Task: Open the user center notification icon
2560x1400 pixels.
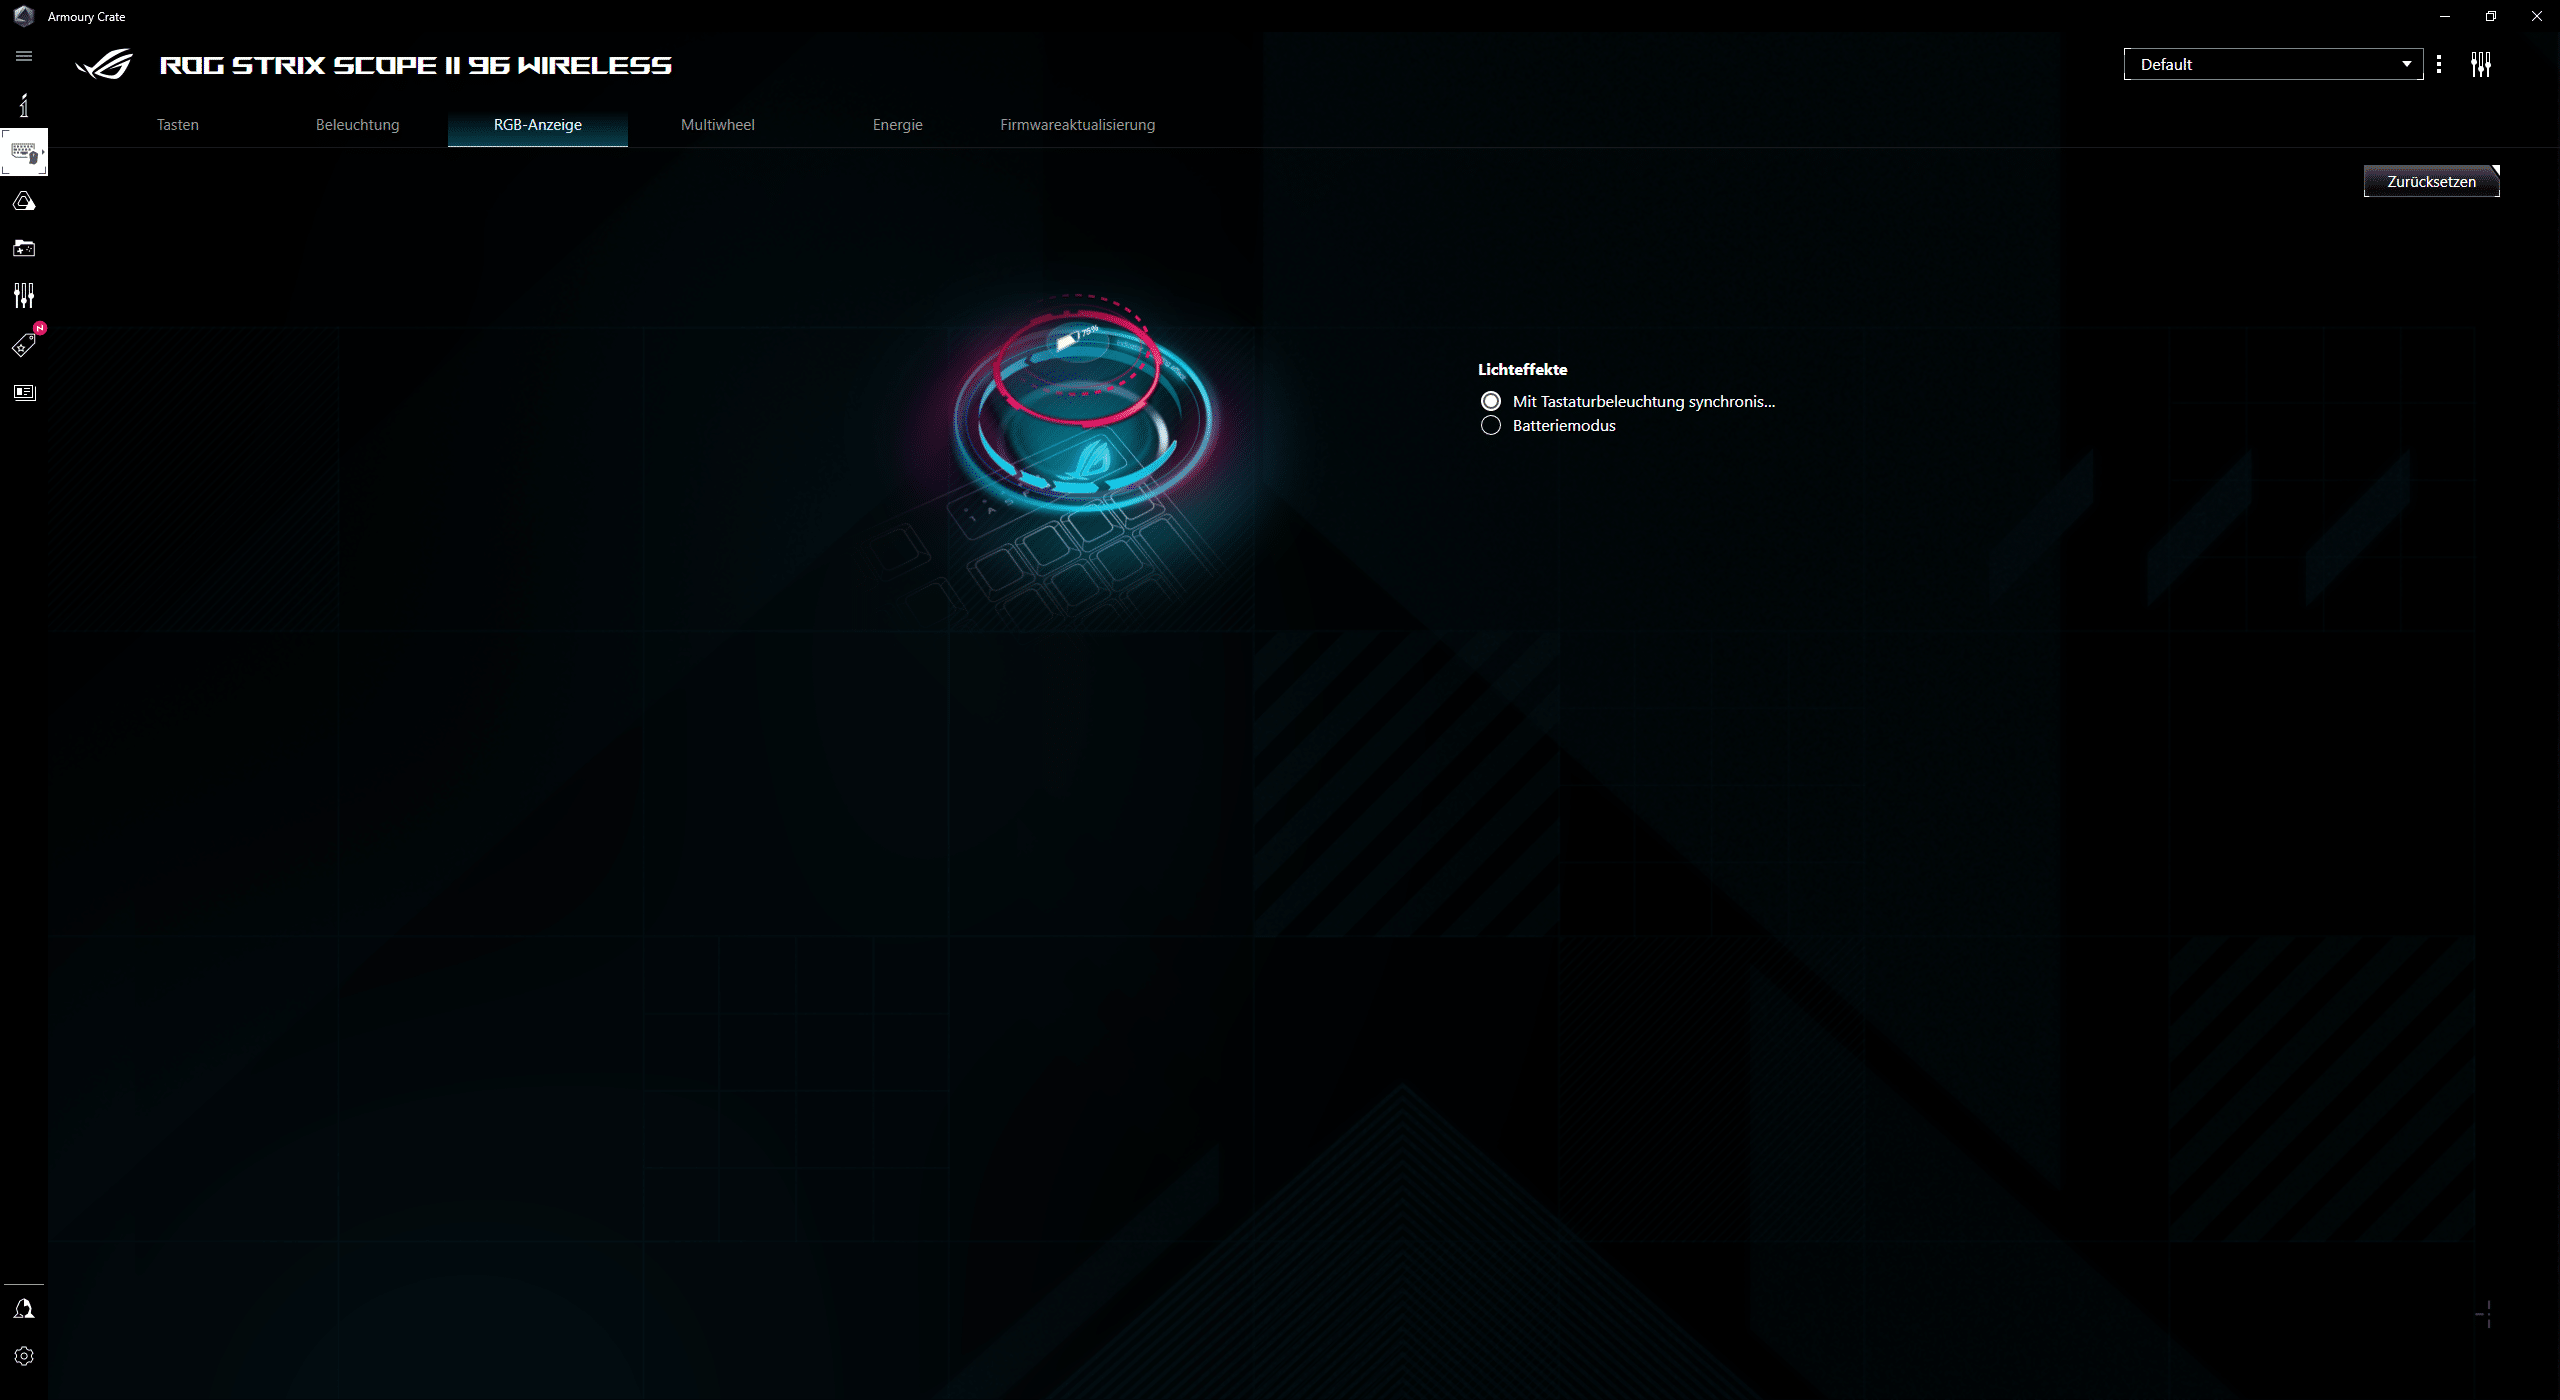Action: point(24,1309)
